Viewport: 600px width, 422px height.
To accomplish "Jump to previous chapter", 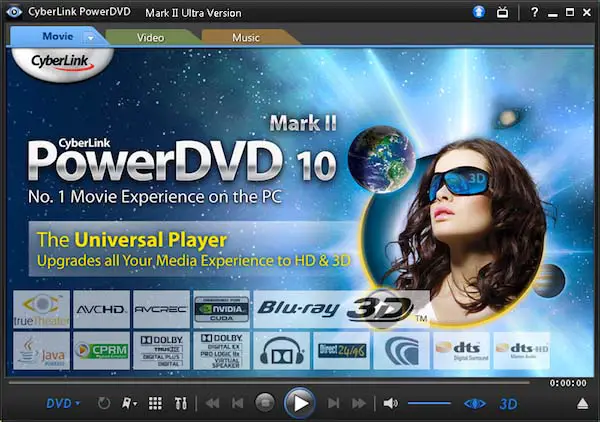I will [238, 403].
